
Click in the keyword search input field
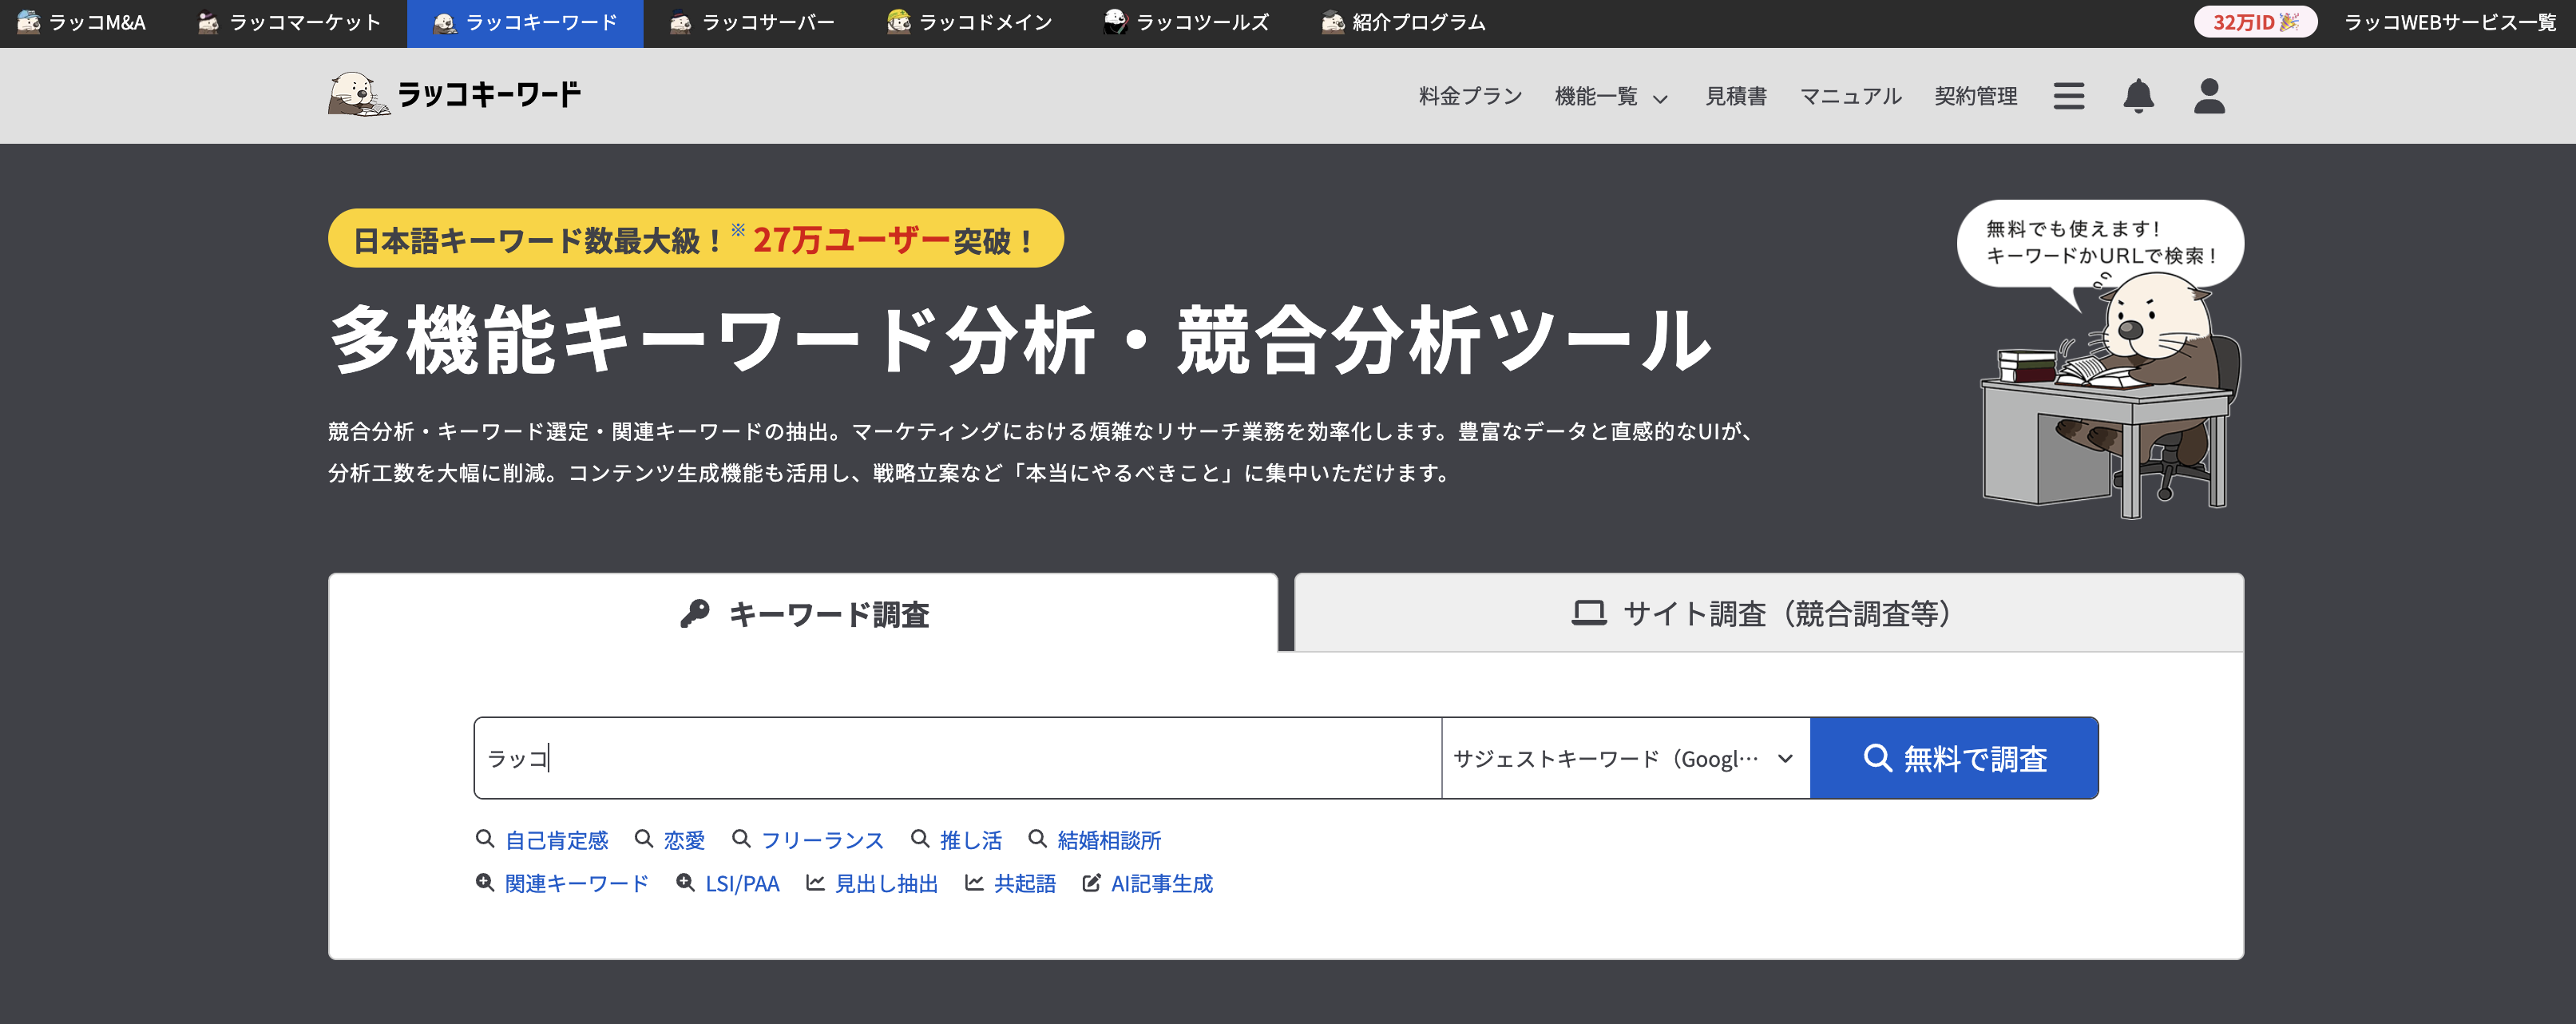click(x=956, y=758)
